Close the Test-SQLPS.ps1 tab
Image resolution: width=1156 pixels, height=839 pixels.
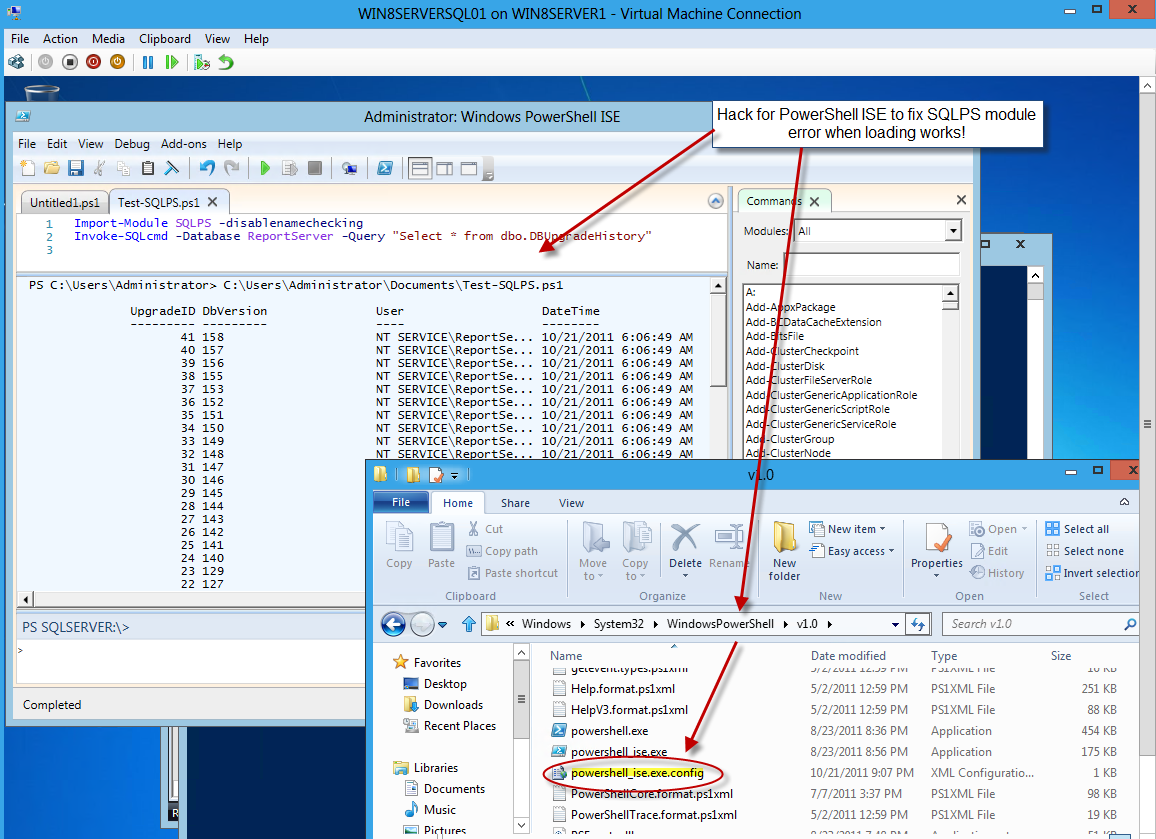(212, 201)
